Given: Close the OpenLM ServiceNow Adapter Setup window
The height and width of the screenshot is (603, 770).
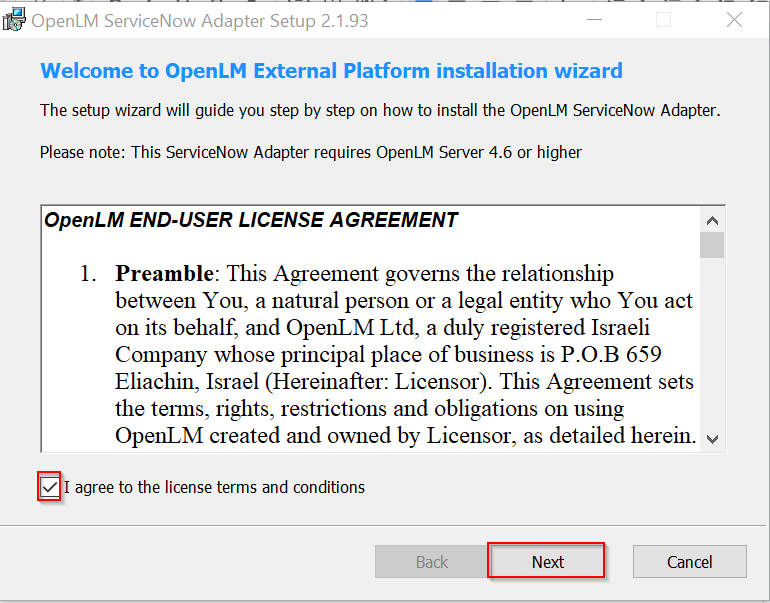Looking at the screenshot, I should point(733,20).
